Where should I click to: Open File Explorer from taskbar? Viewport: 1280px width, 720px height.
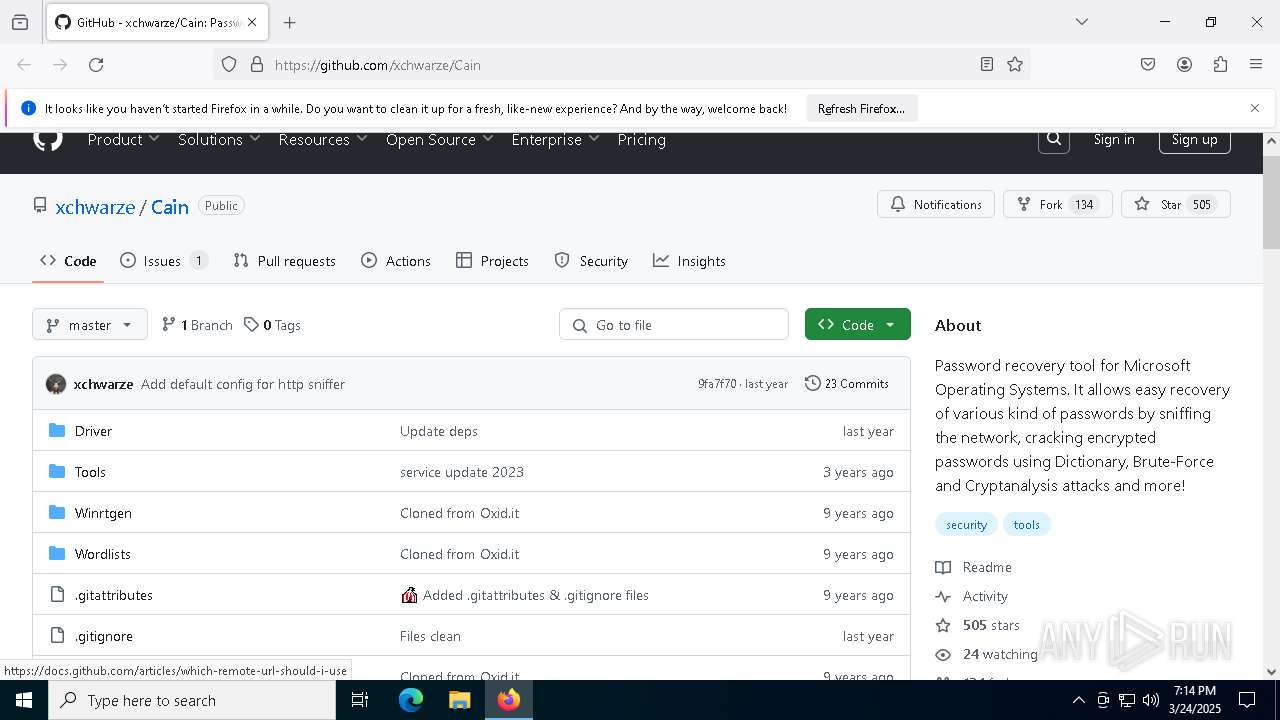point(459,700)
